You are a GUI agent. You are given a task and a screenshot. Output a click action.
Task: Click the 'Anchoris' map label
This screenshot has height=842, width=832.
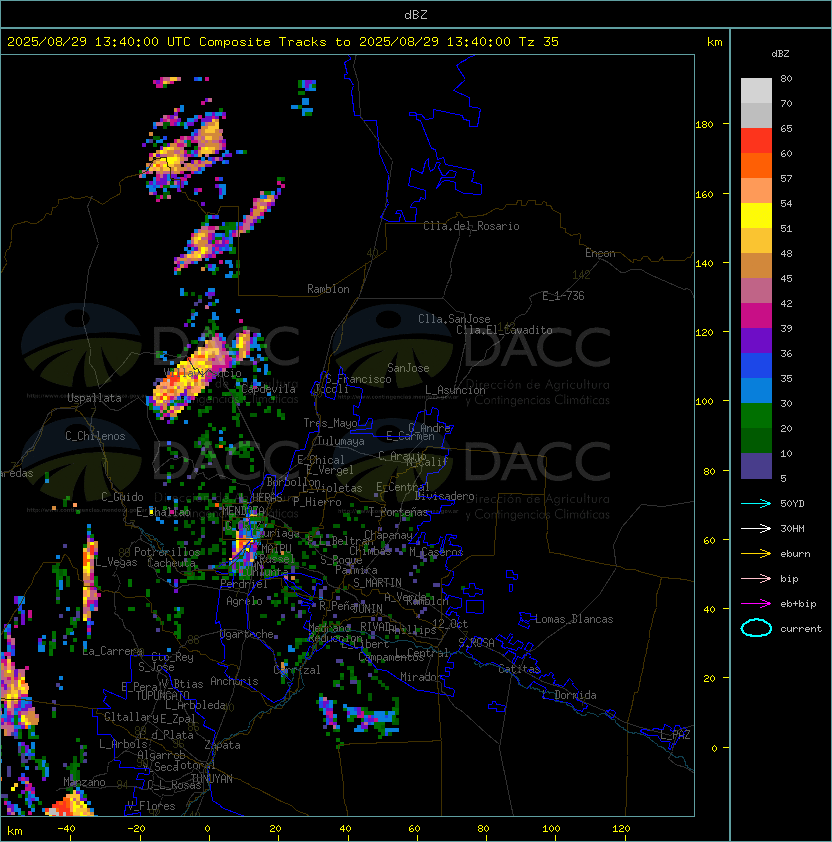tap(234, 681)
